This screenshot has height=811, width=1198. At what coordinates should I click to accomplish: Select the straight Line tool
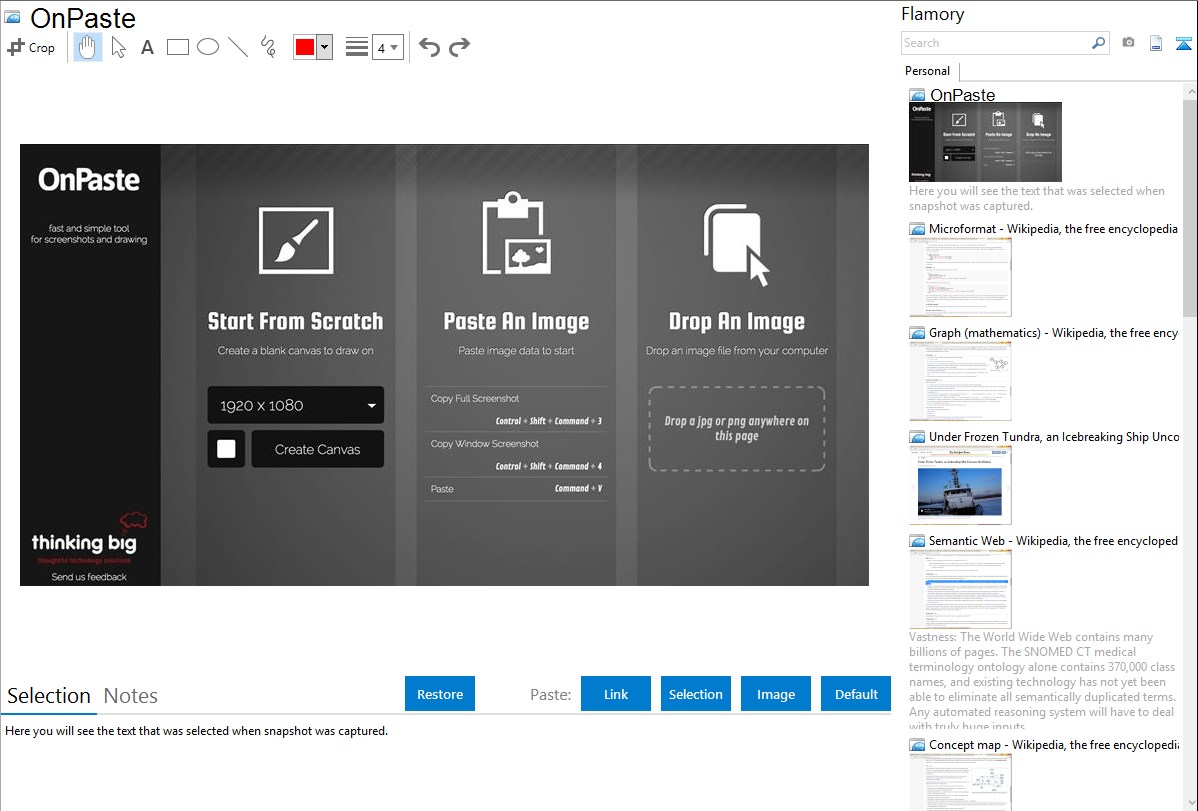(x=238, y=47)
